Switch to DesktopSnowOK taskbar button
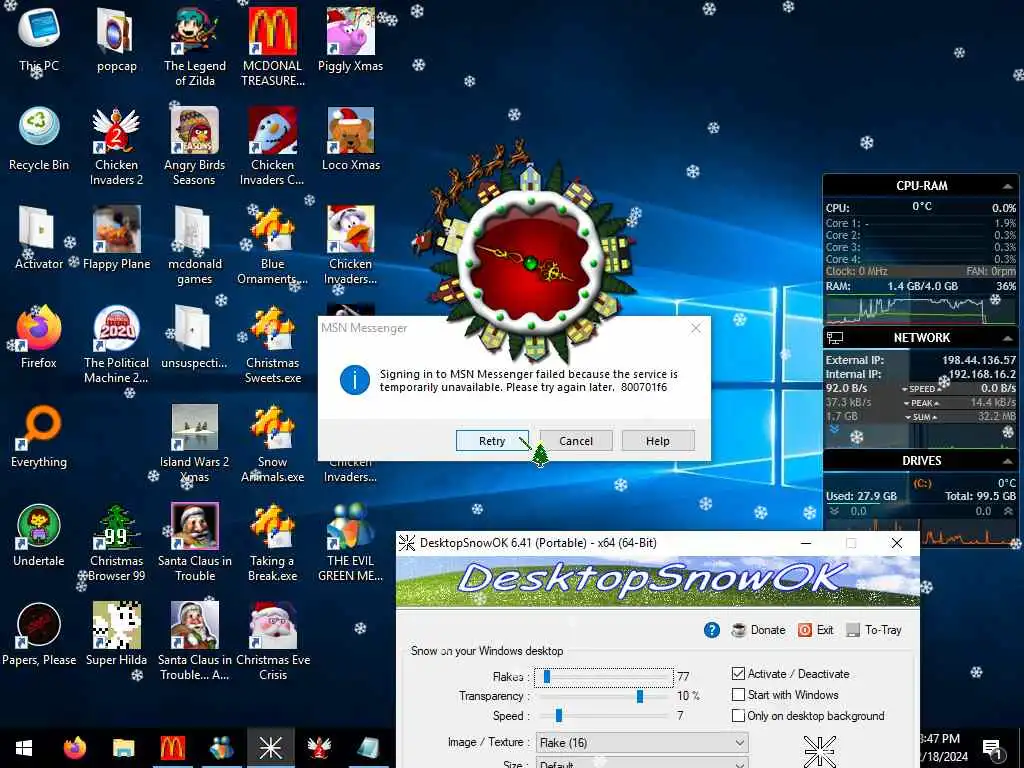Image resolution: width=1024 pixels, height=768 pixels. (x=270, y=748)
